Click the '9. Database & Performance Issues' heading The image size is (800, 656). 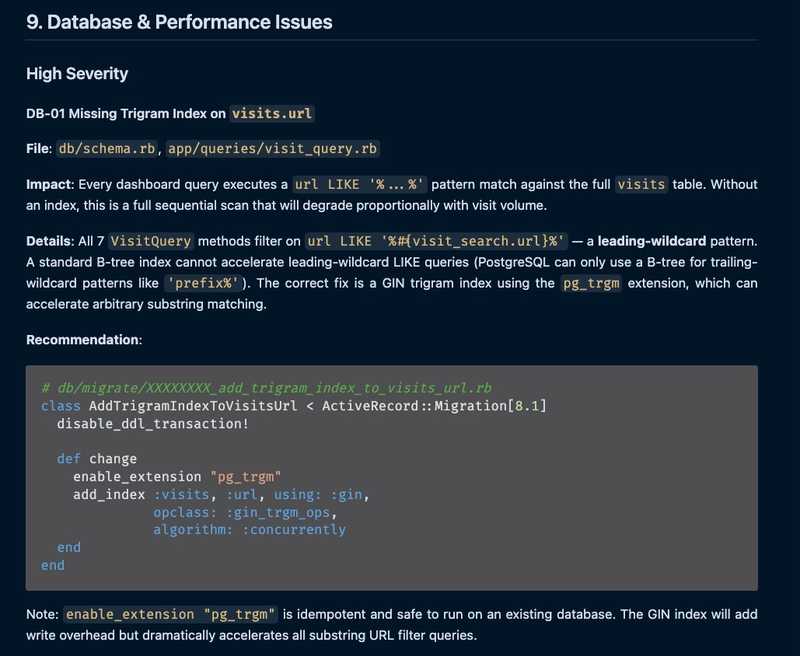(179, 22)
